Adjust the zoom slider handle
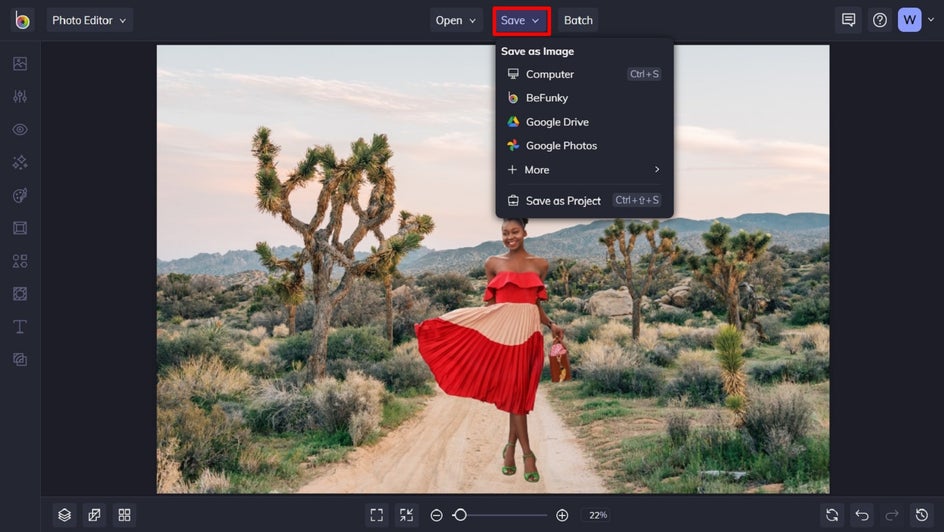 coord(461,515)
